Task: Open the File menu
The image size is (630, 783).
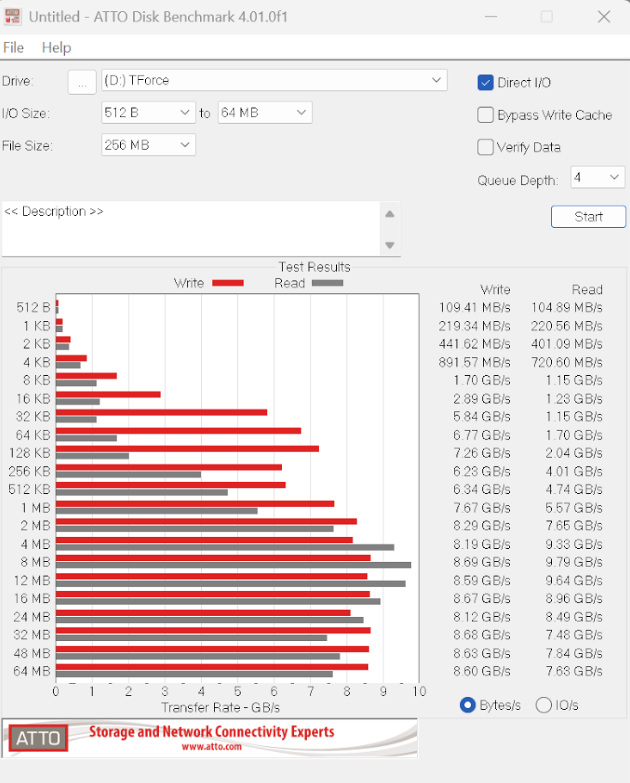Action: (13, 47)
